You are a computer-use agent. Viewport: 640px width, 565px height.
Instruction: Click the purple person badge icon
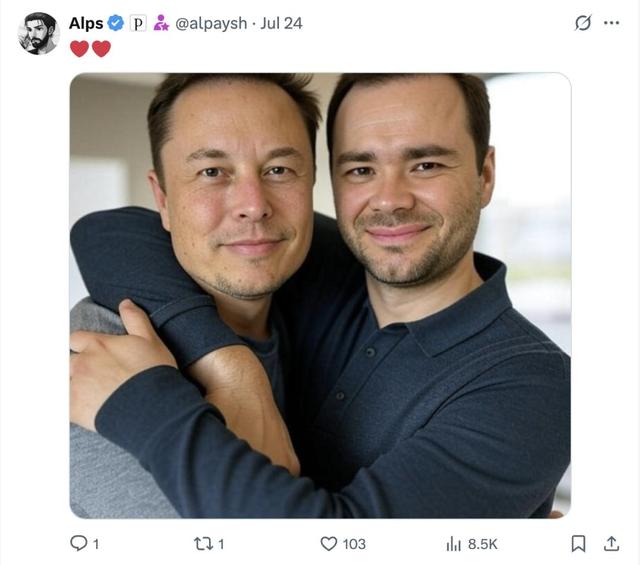160,23
